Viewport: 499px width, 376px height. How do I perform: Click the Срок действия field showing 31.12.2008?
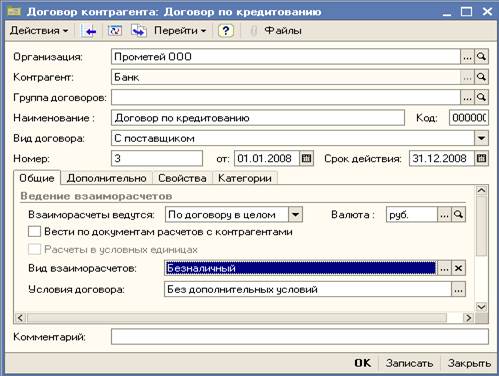(x=442, y=158)
